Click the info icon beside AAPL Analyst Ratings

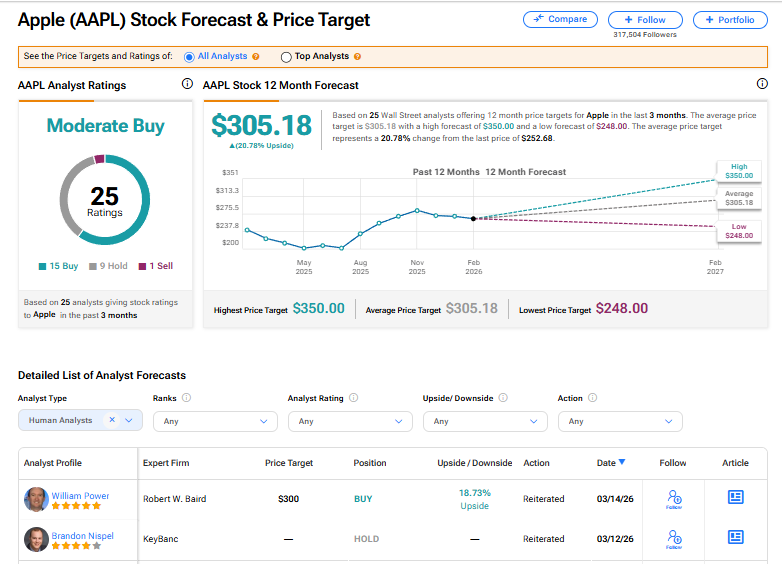[x=187, y=84]
